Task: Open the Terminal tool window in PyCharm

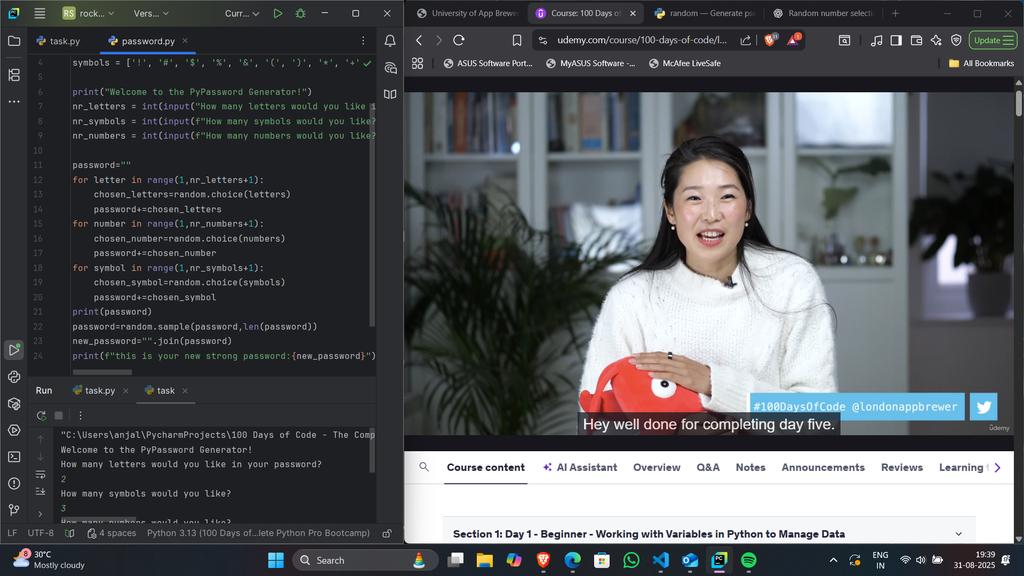Action: tap(12, 458)
